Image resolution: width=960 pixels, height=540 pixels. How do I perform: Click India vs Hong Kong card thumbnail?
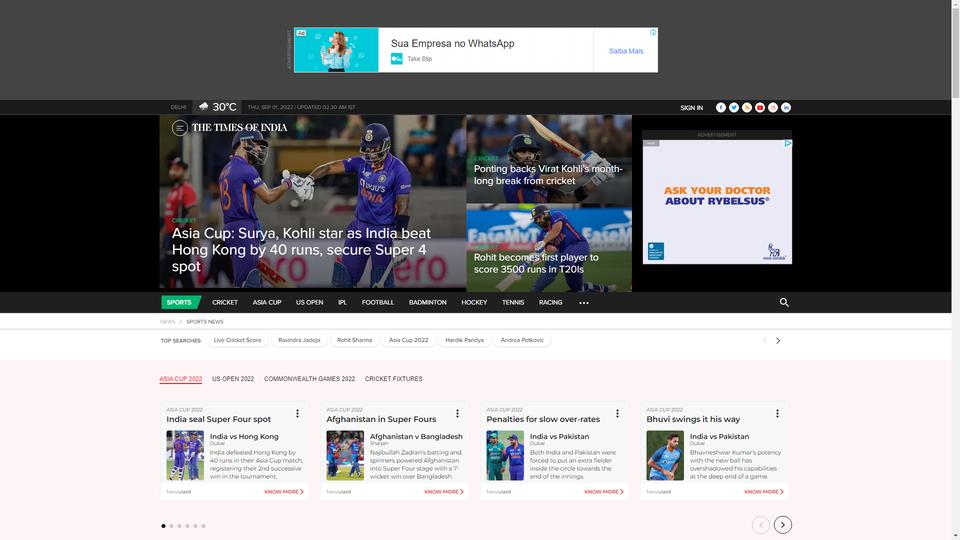point(185,455)
